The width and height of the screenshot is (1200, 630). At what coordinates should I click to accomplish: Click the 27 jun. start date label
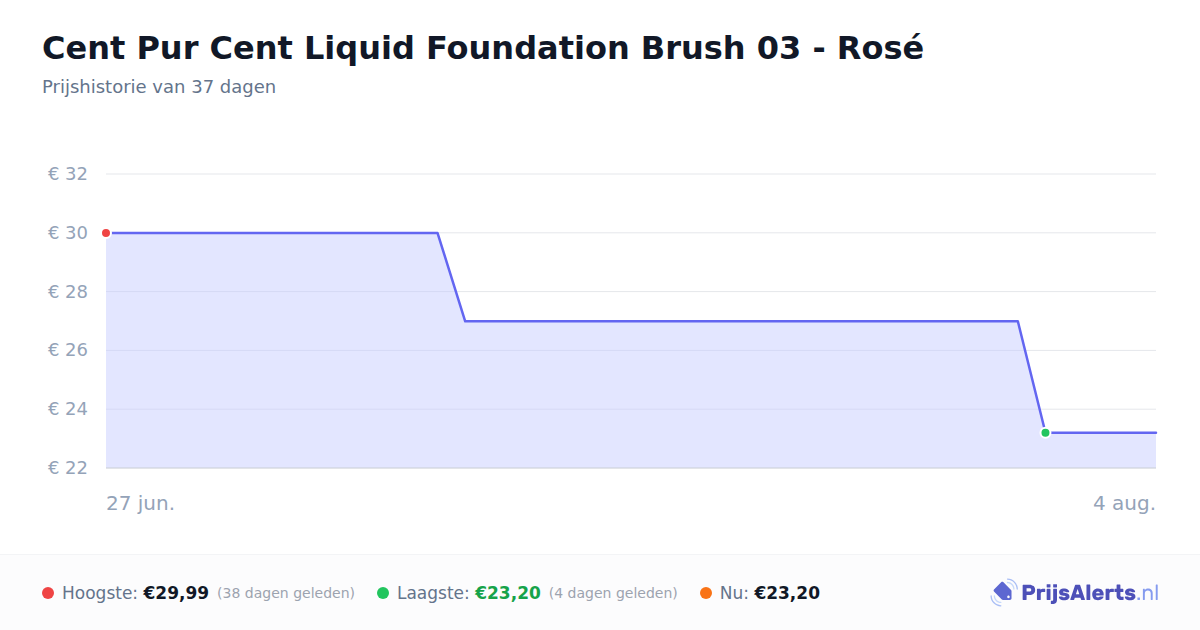click(x=141, y=503)
